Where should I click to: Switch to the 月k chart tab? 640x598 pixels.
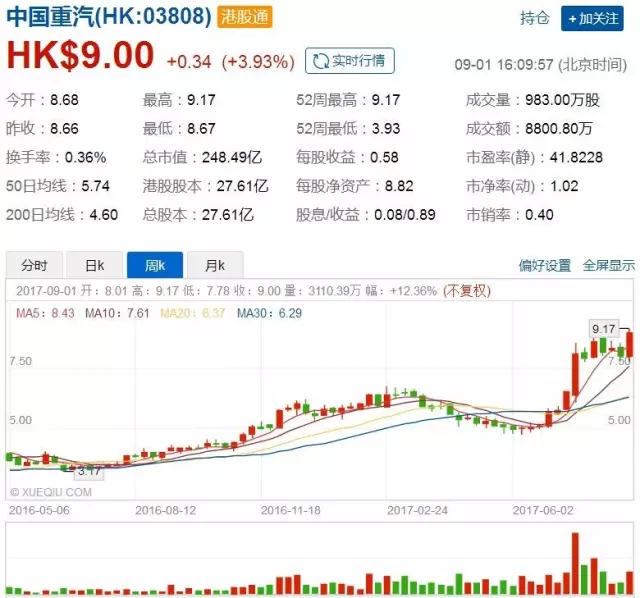[216, 266]
